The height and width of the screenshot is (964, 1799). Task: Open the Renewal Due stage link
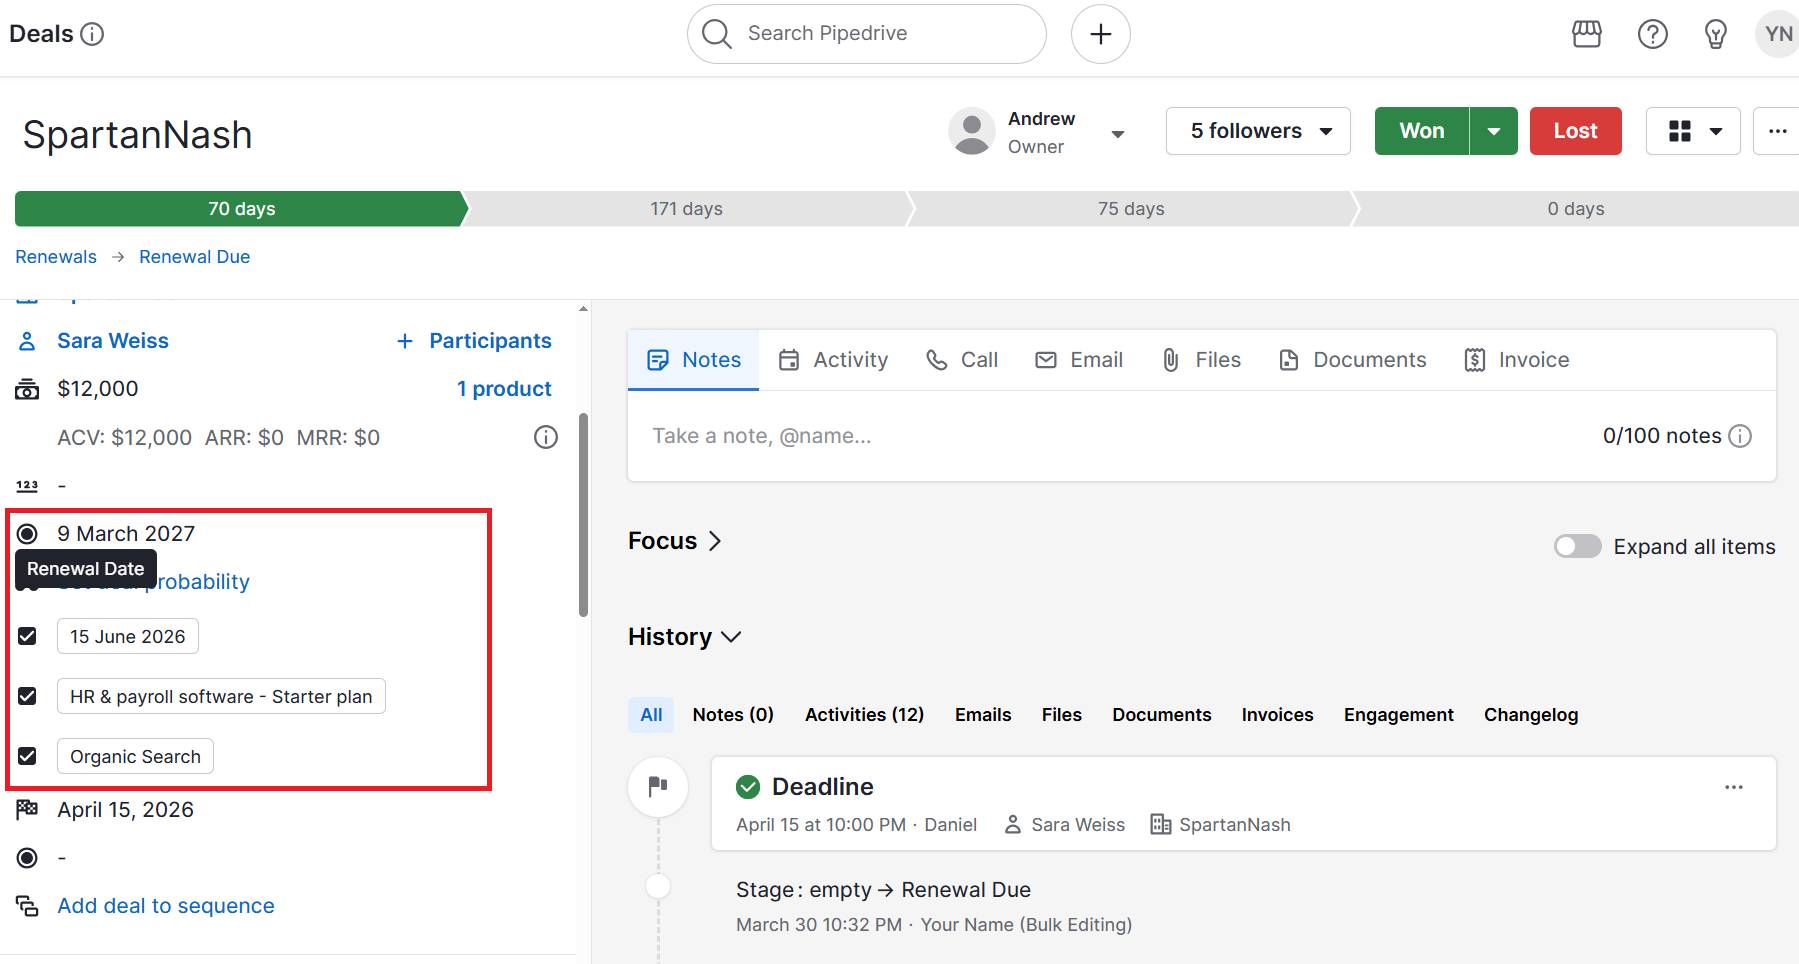pyautogui.click(x=194, y=257)
